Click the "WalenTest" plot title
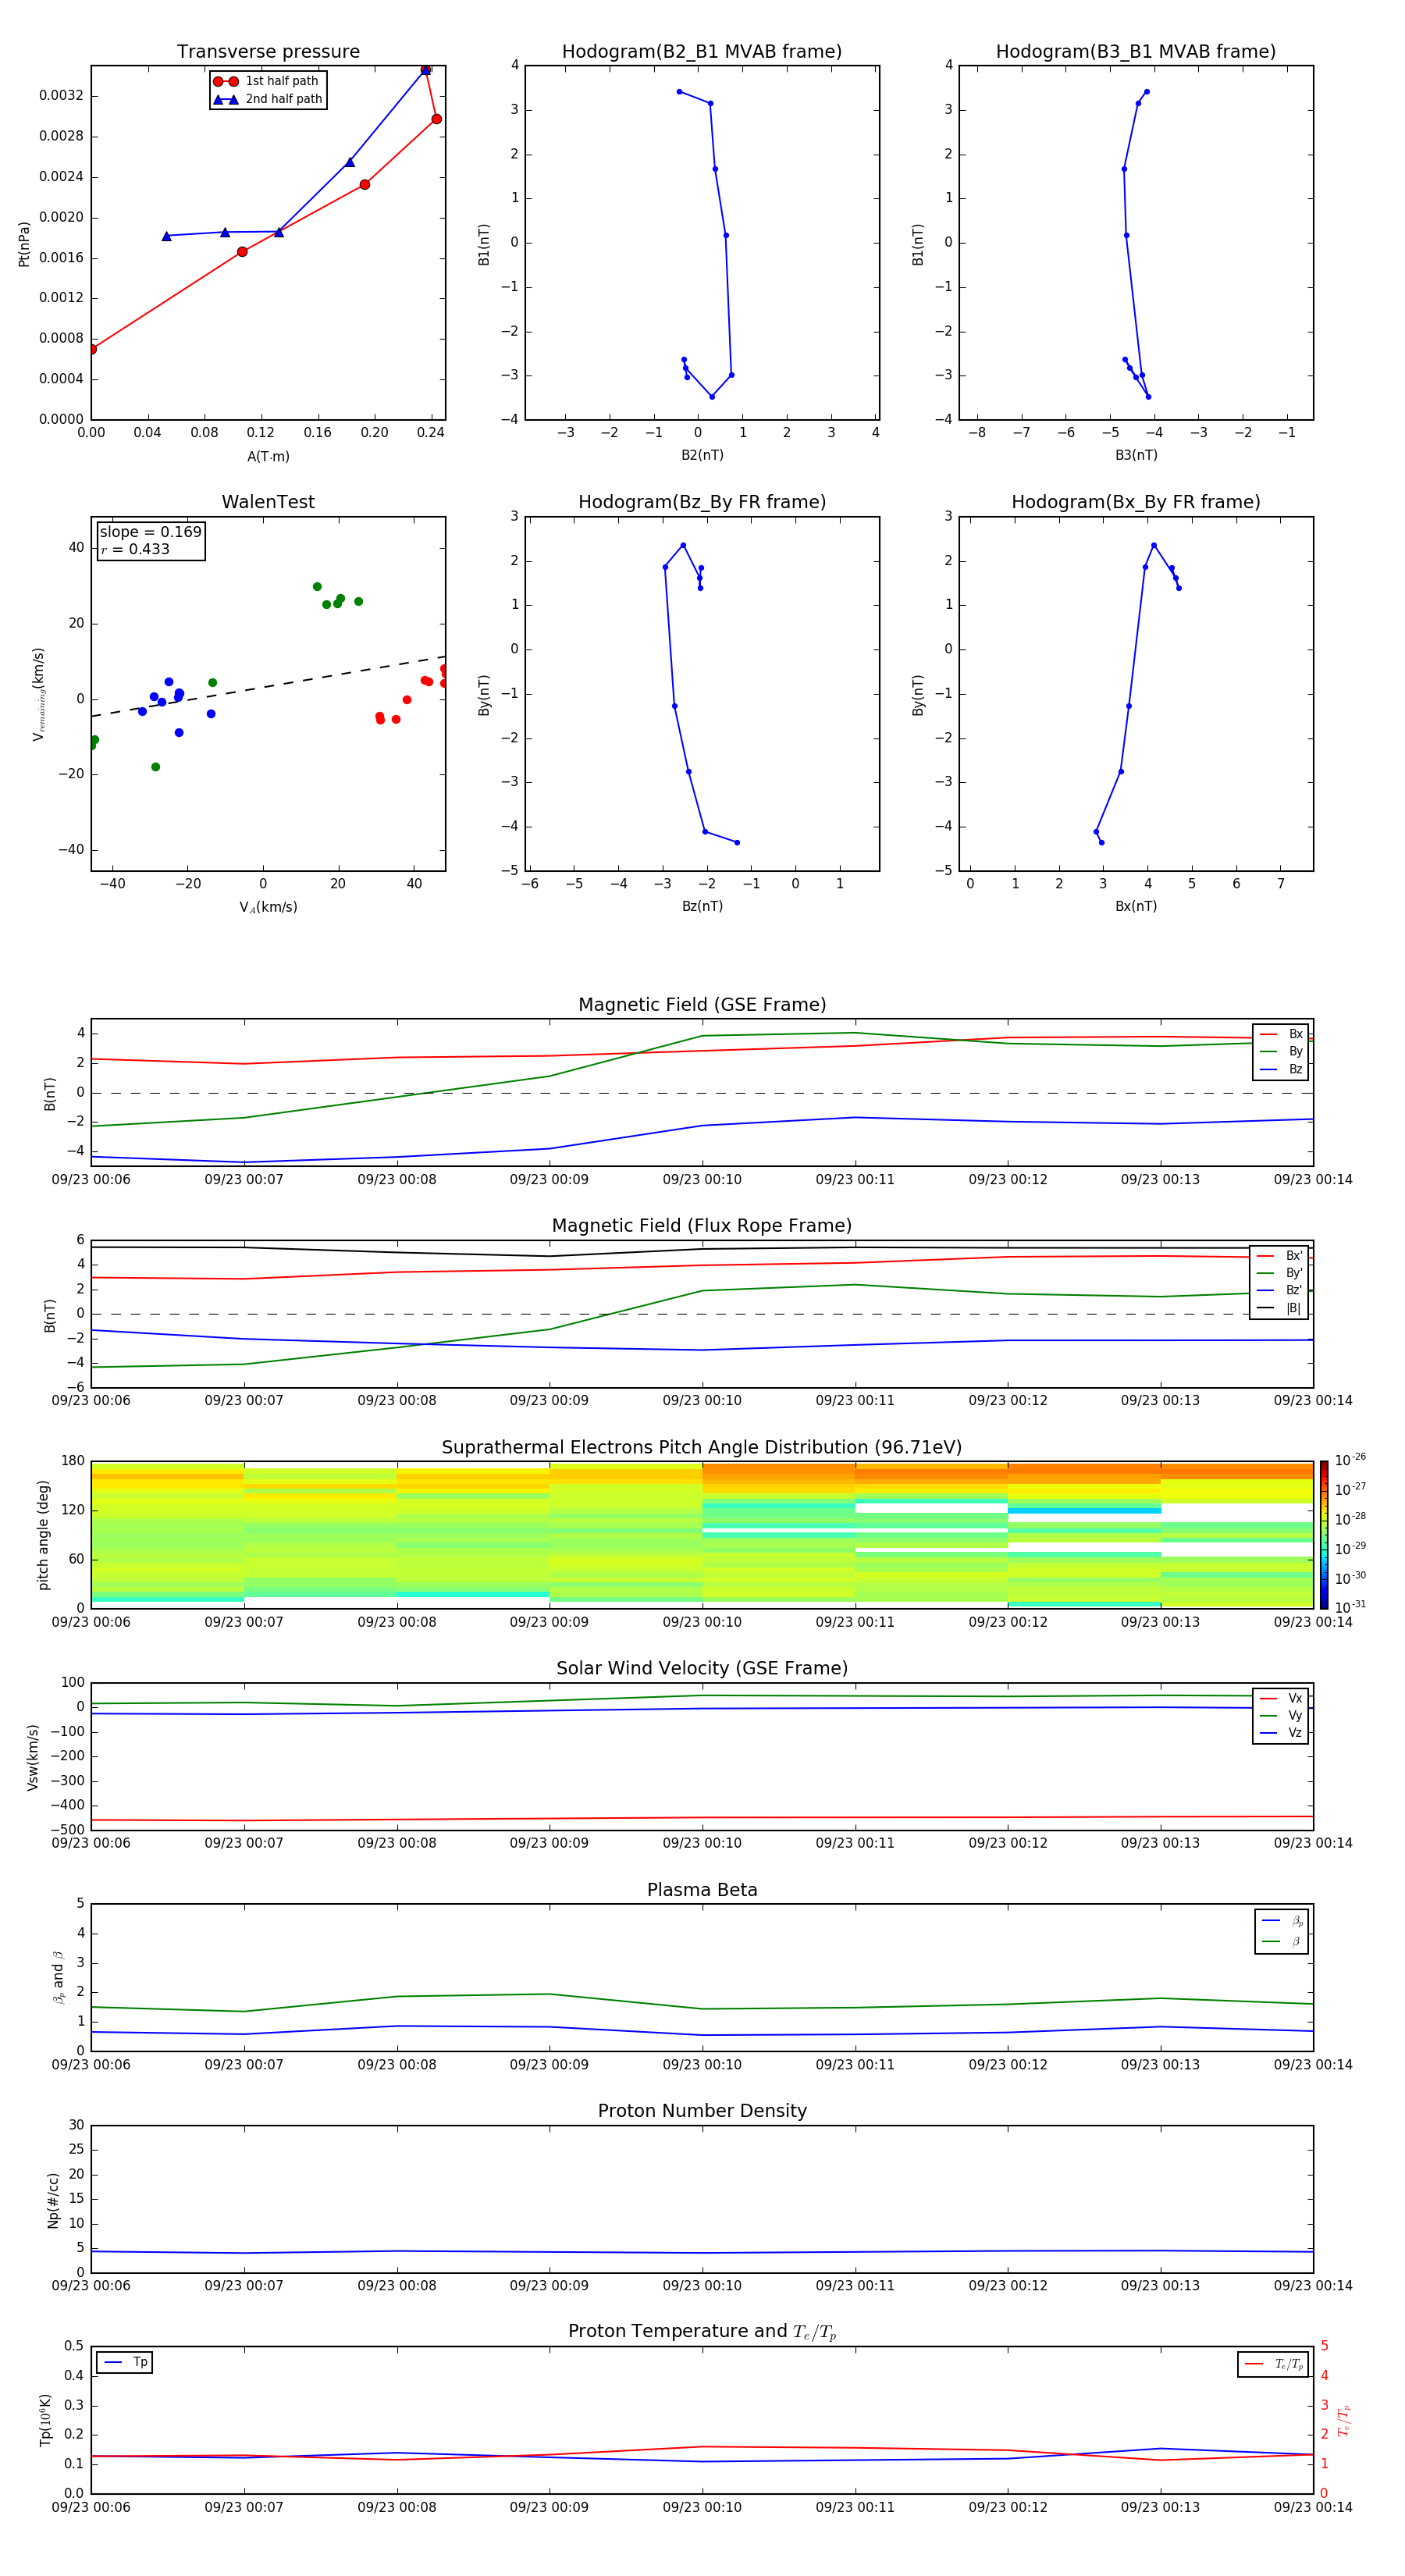 pyautogui.click(x=268, y=502)
